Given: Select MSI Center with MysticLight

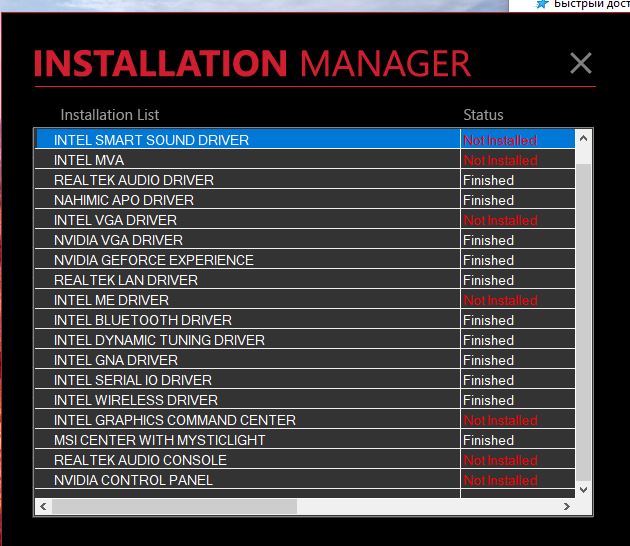Looking at the screenshot, I should [159, 440].
